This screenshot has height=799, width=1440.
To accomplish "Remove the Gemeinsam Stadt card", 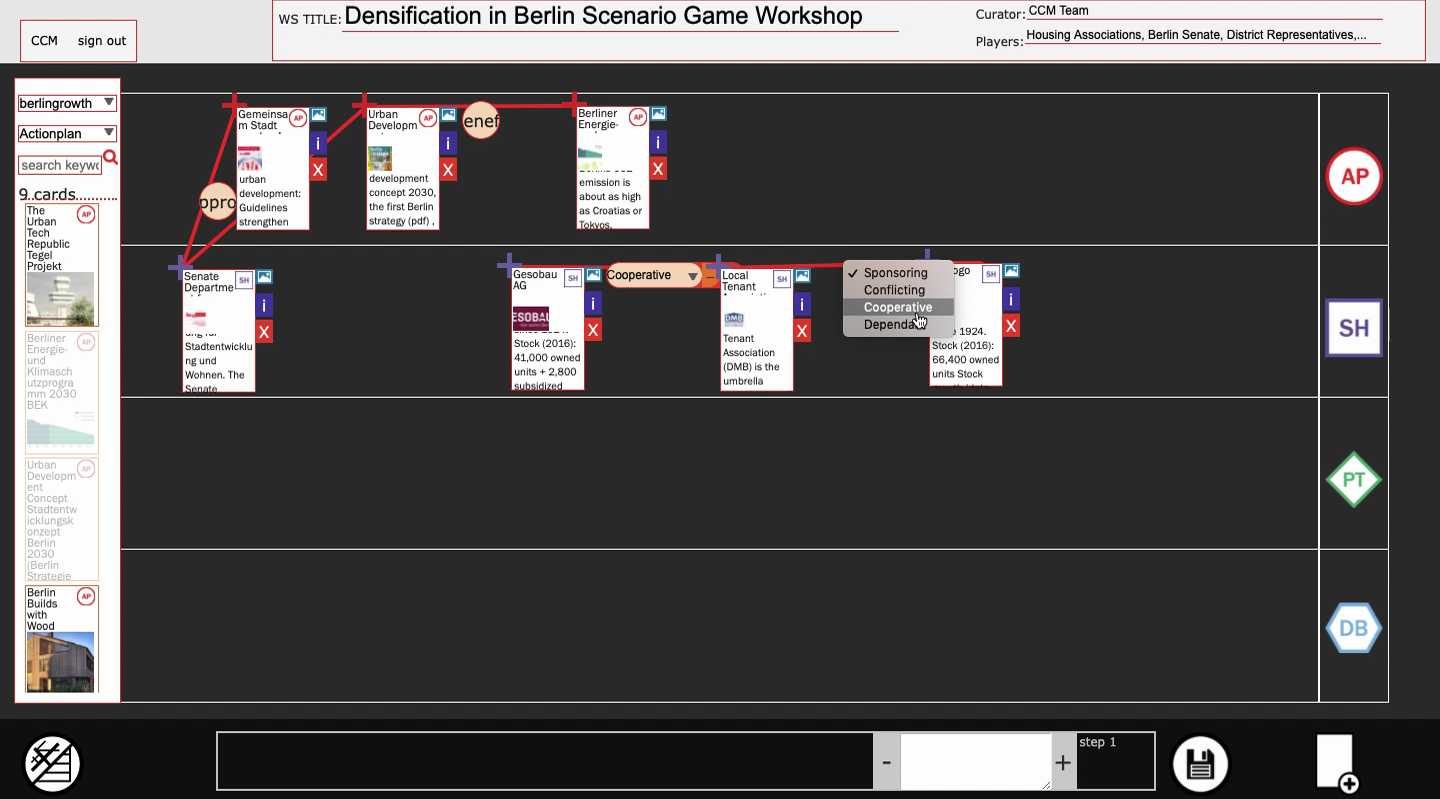I will point(318,170).
